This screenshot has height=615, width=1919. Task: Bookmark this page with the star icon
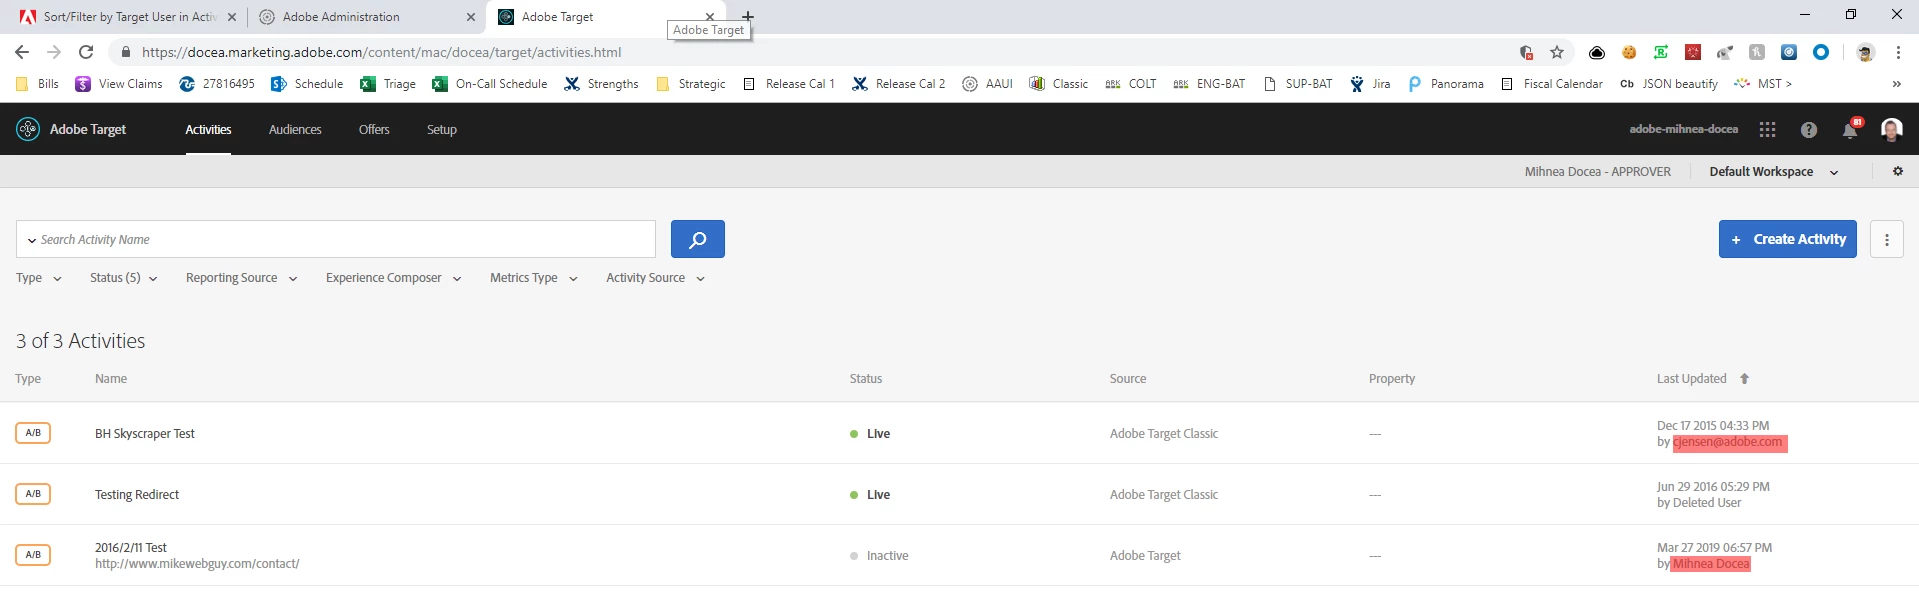coord(1556,52)
